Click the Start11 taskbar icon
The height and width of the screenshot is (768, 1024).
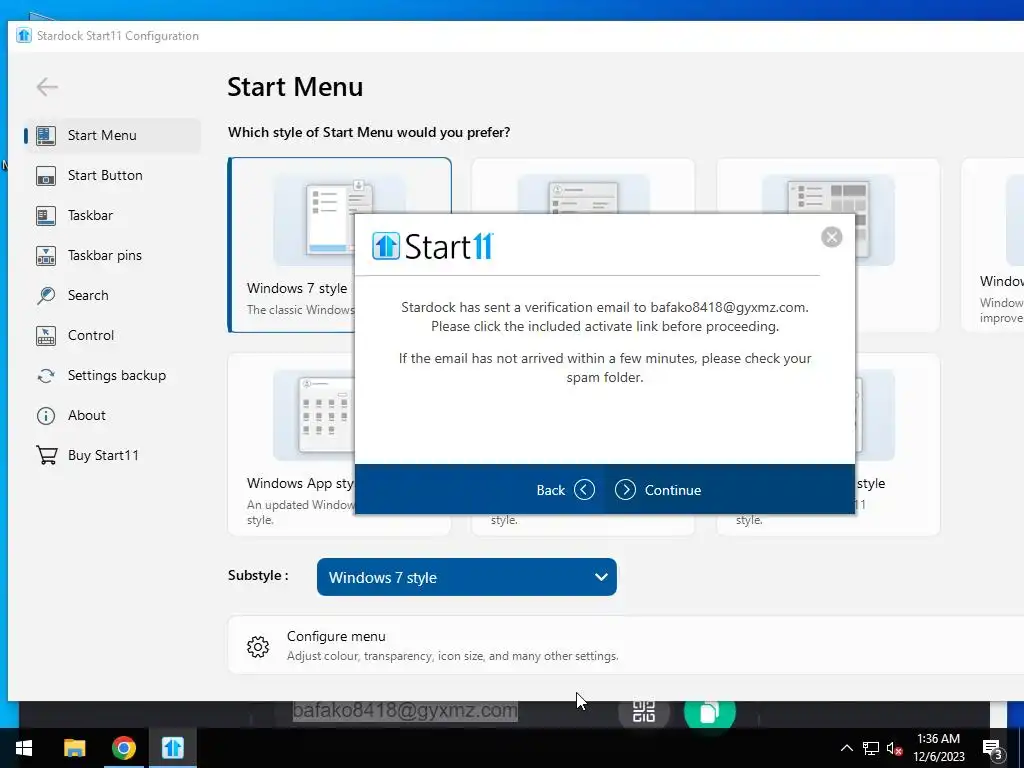point(173,748)
